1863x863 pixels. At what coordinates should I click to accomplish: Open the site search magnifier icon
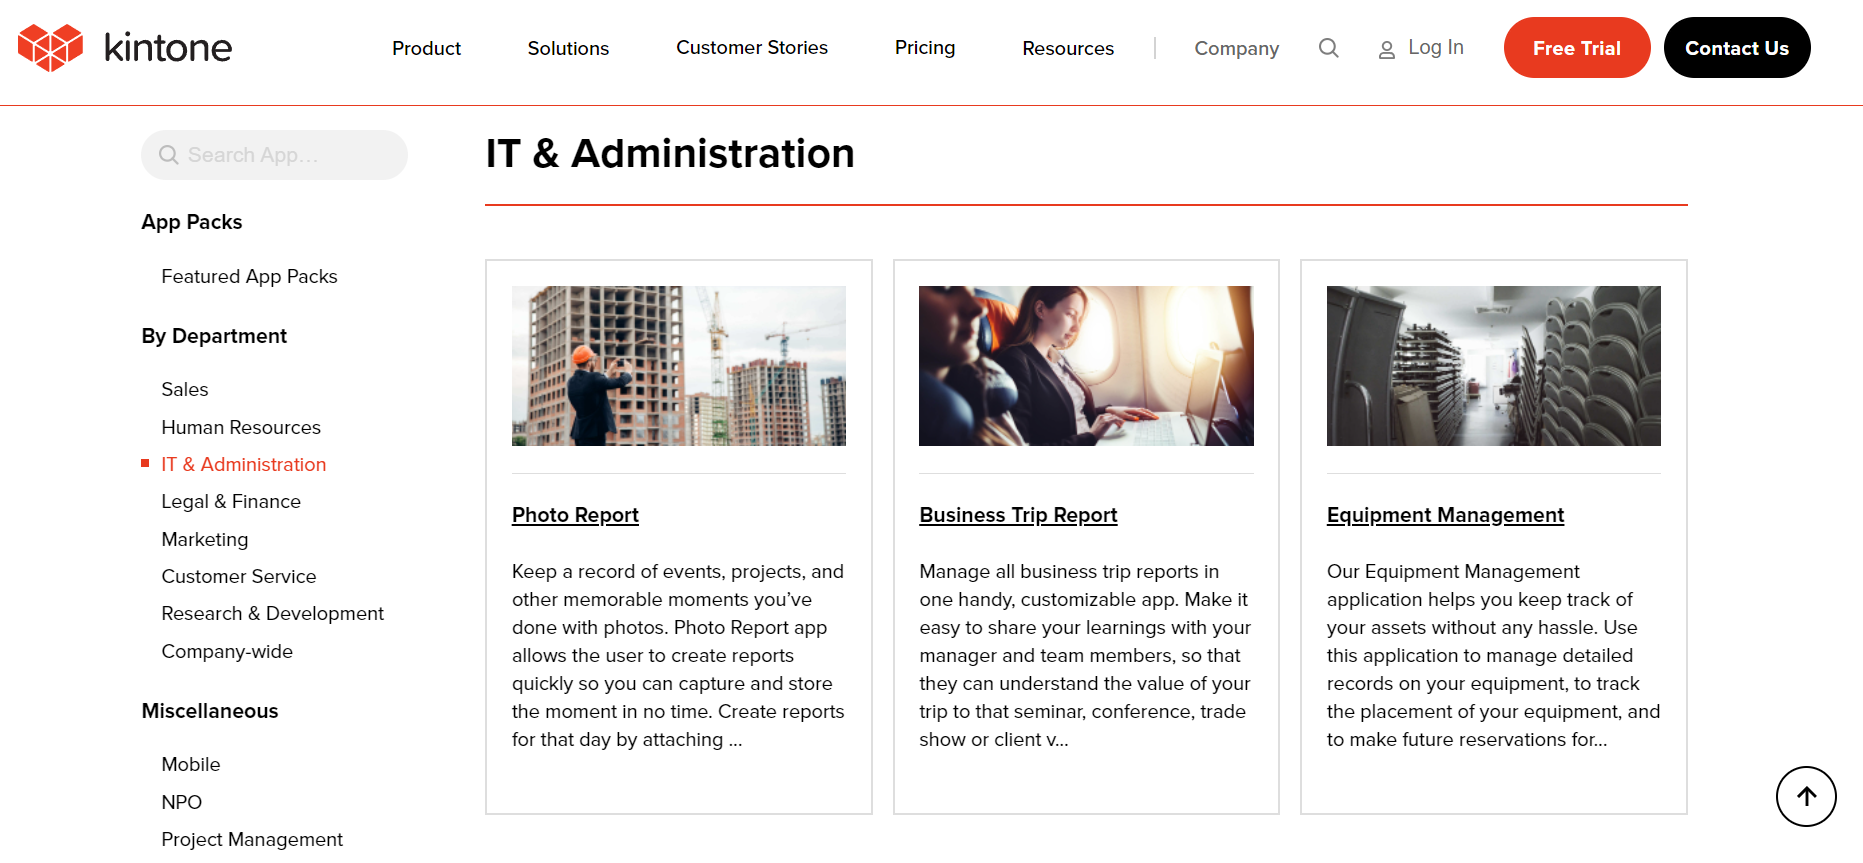pyautogui.click(x=1328, y=48)
